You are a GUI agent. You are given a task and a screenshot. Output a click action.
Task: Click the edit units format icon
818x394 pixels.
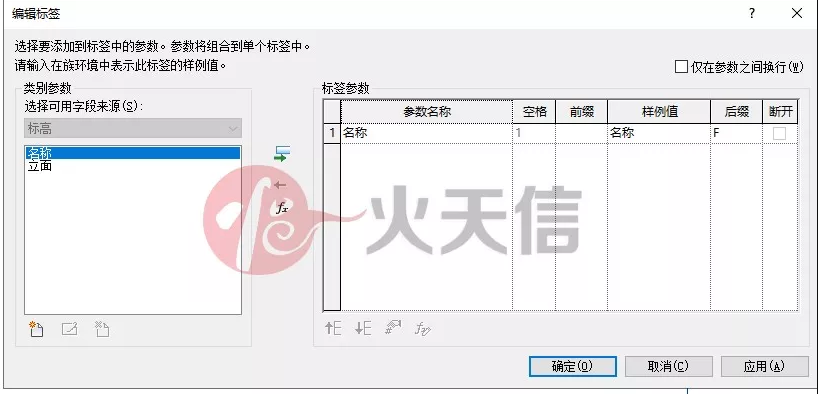tap(393, 328)
